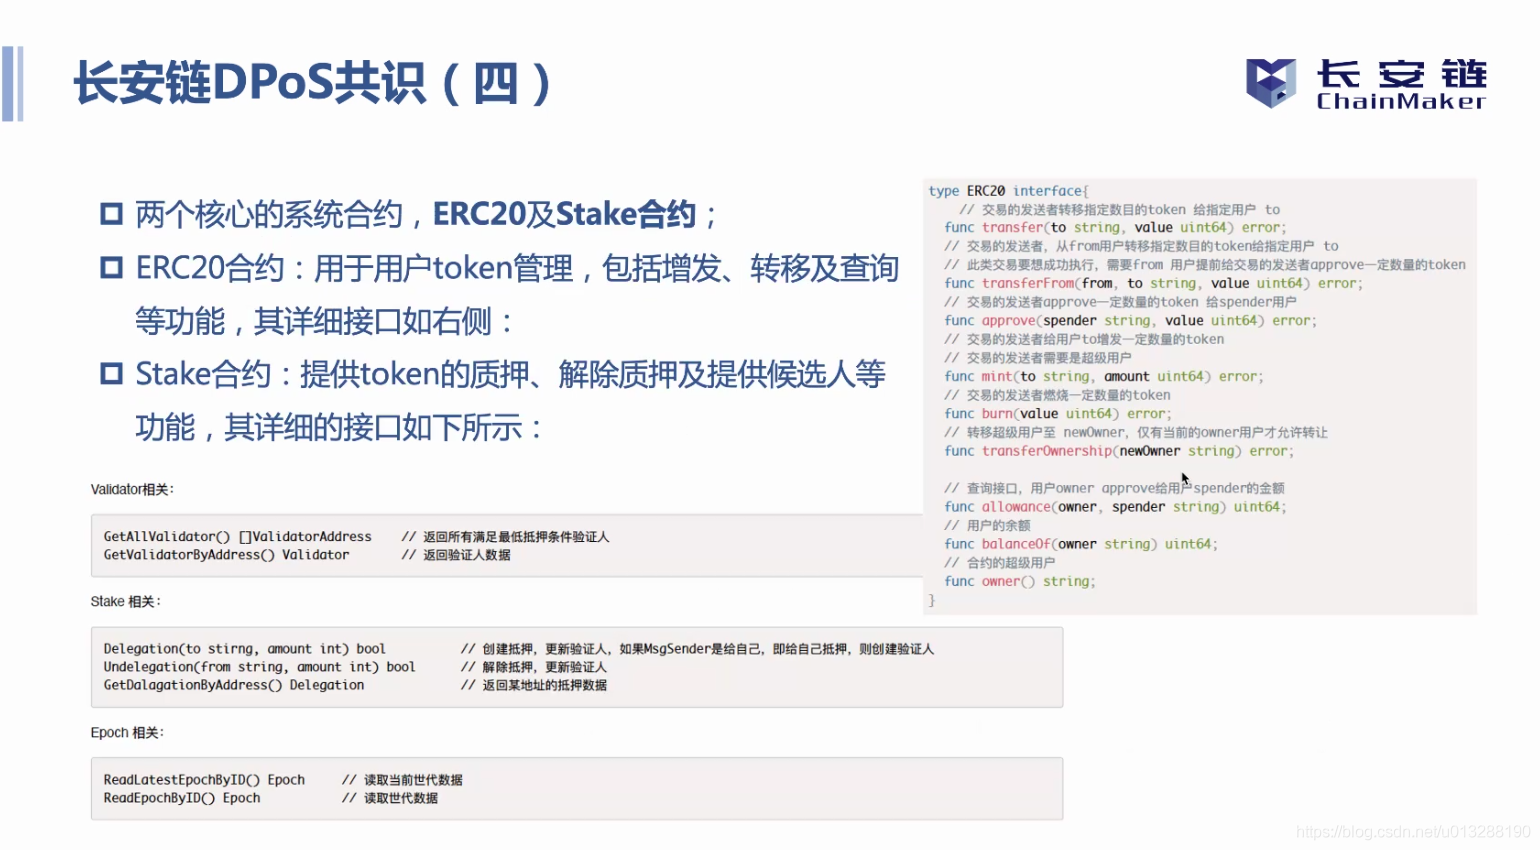
Task: Click the comment 返回验证人数据
Action: point(456,555)
